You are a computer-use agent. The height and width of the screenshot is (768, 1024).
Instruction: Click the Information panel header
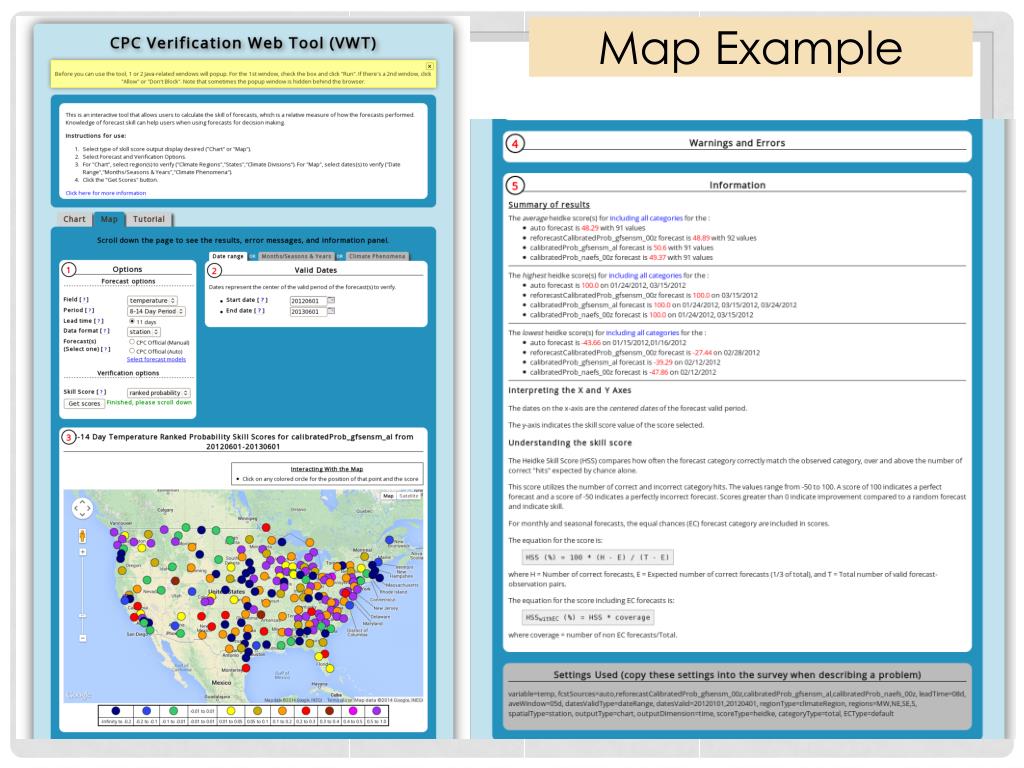point(737,185)
